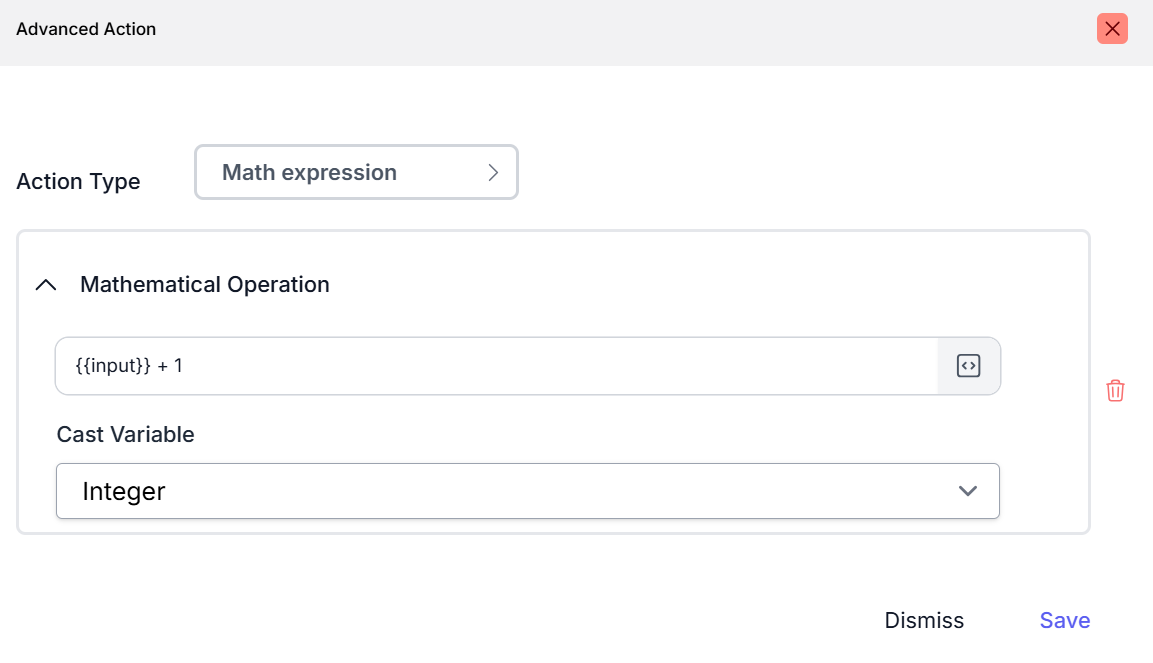Select the Integer value text
This screenshot has width=1153, height=663.
(124, 491)
